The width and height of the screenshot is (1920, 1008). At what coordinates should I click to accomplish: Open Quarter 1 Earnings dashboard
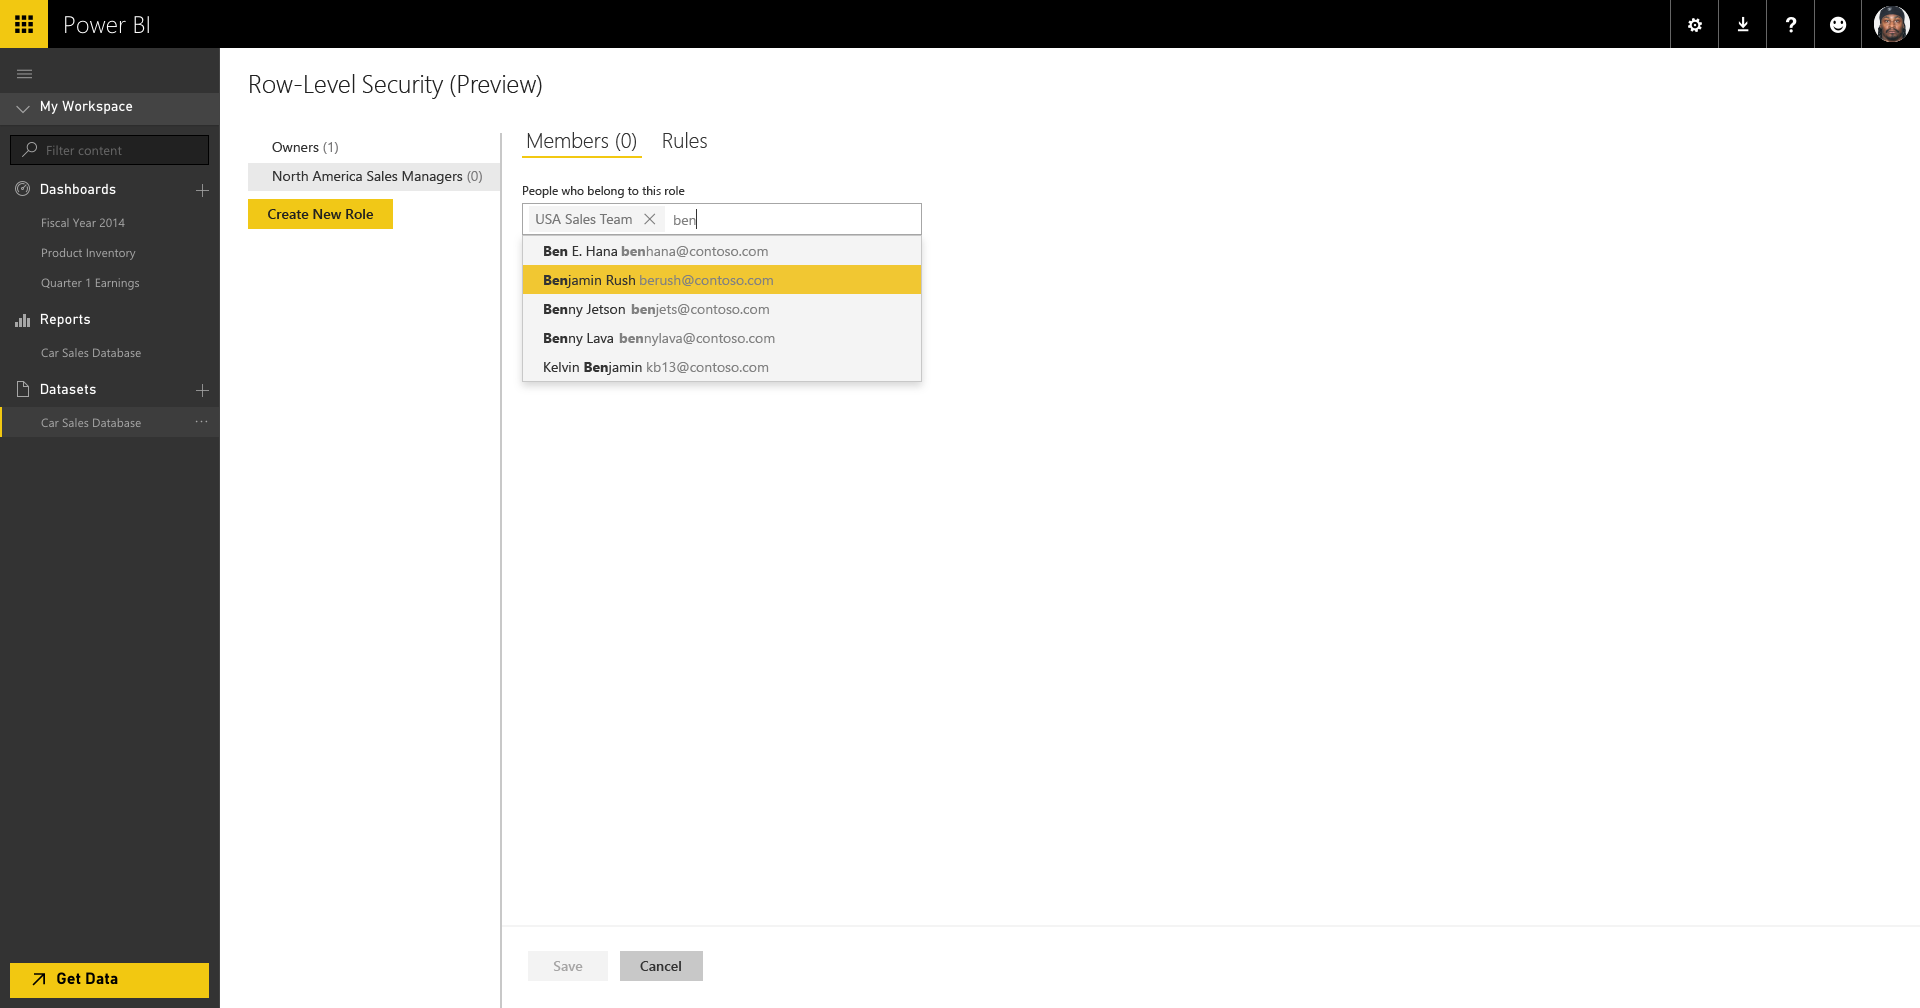[x=90, y=283]
